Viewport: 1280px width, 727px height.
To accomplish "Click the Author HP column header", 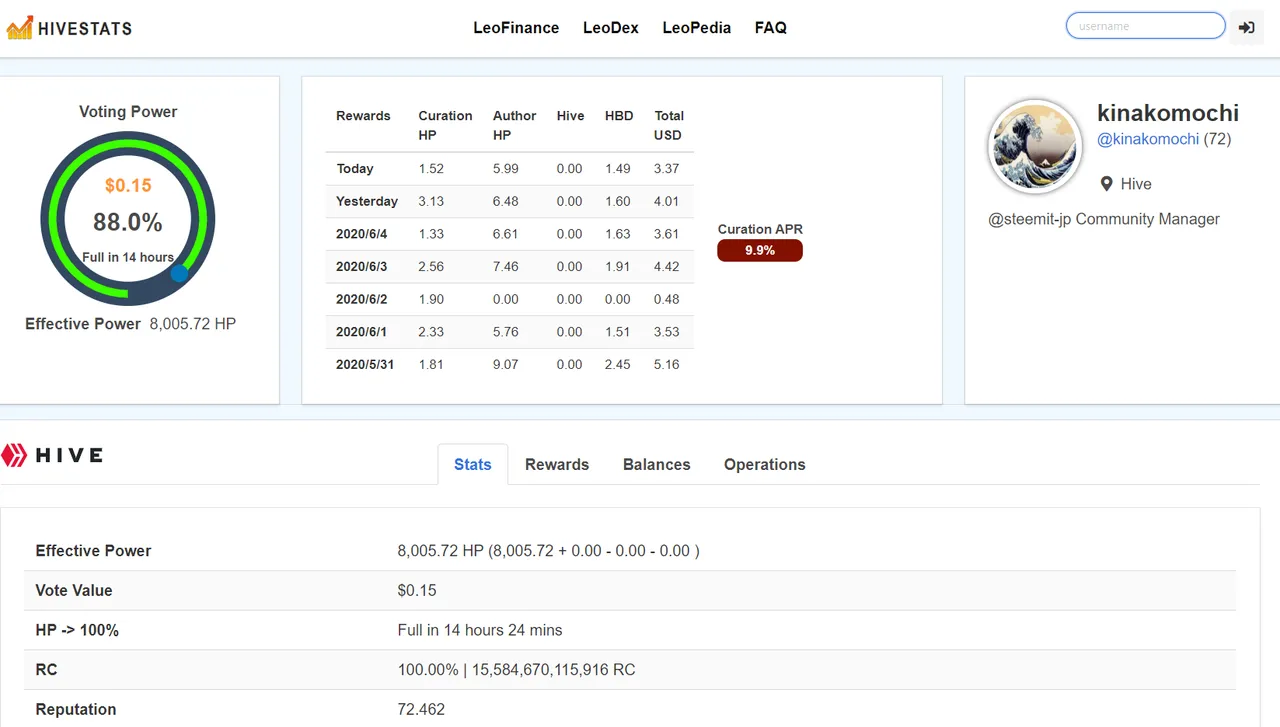I will [514, 125].
